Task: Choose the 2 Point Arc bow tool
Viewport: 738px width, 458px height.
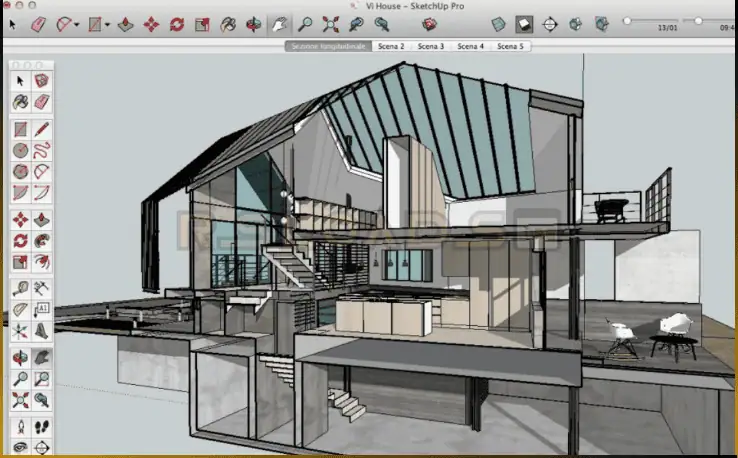Action: [x=41, y=193]
